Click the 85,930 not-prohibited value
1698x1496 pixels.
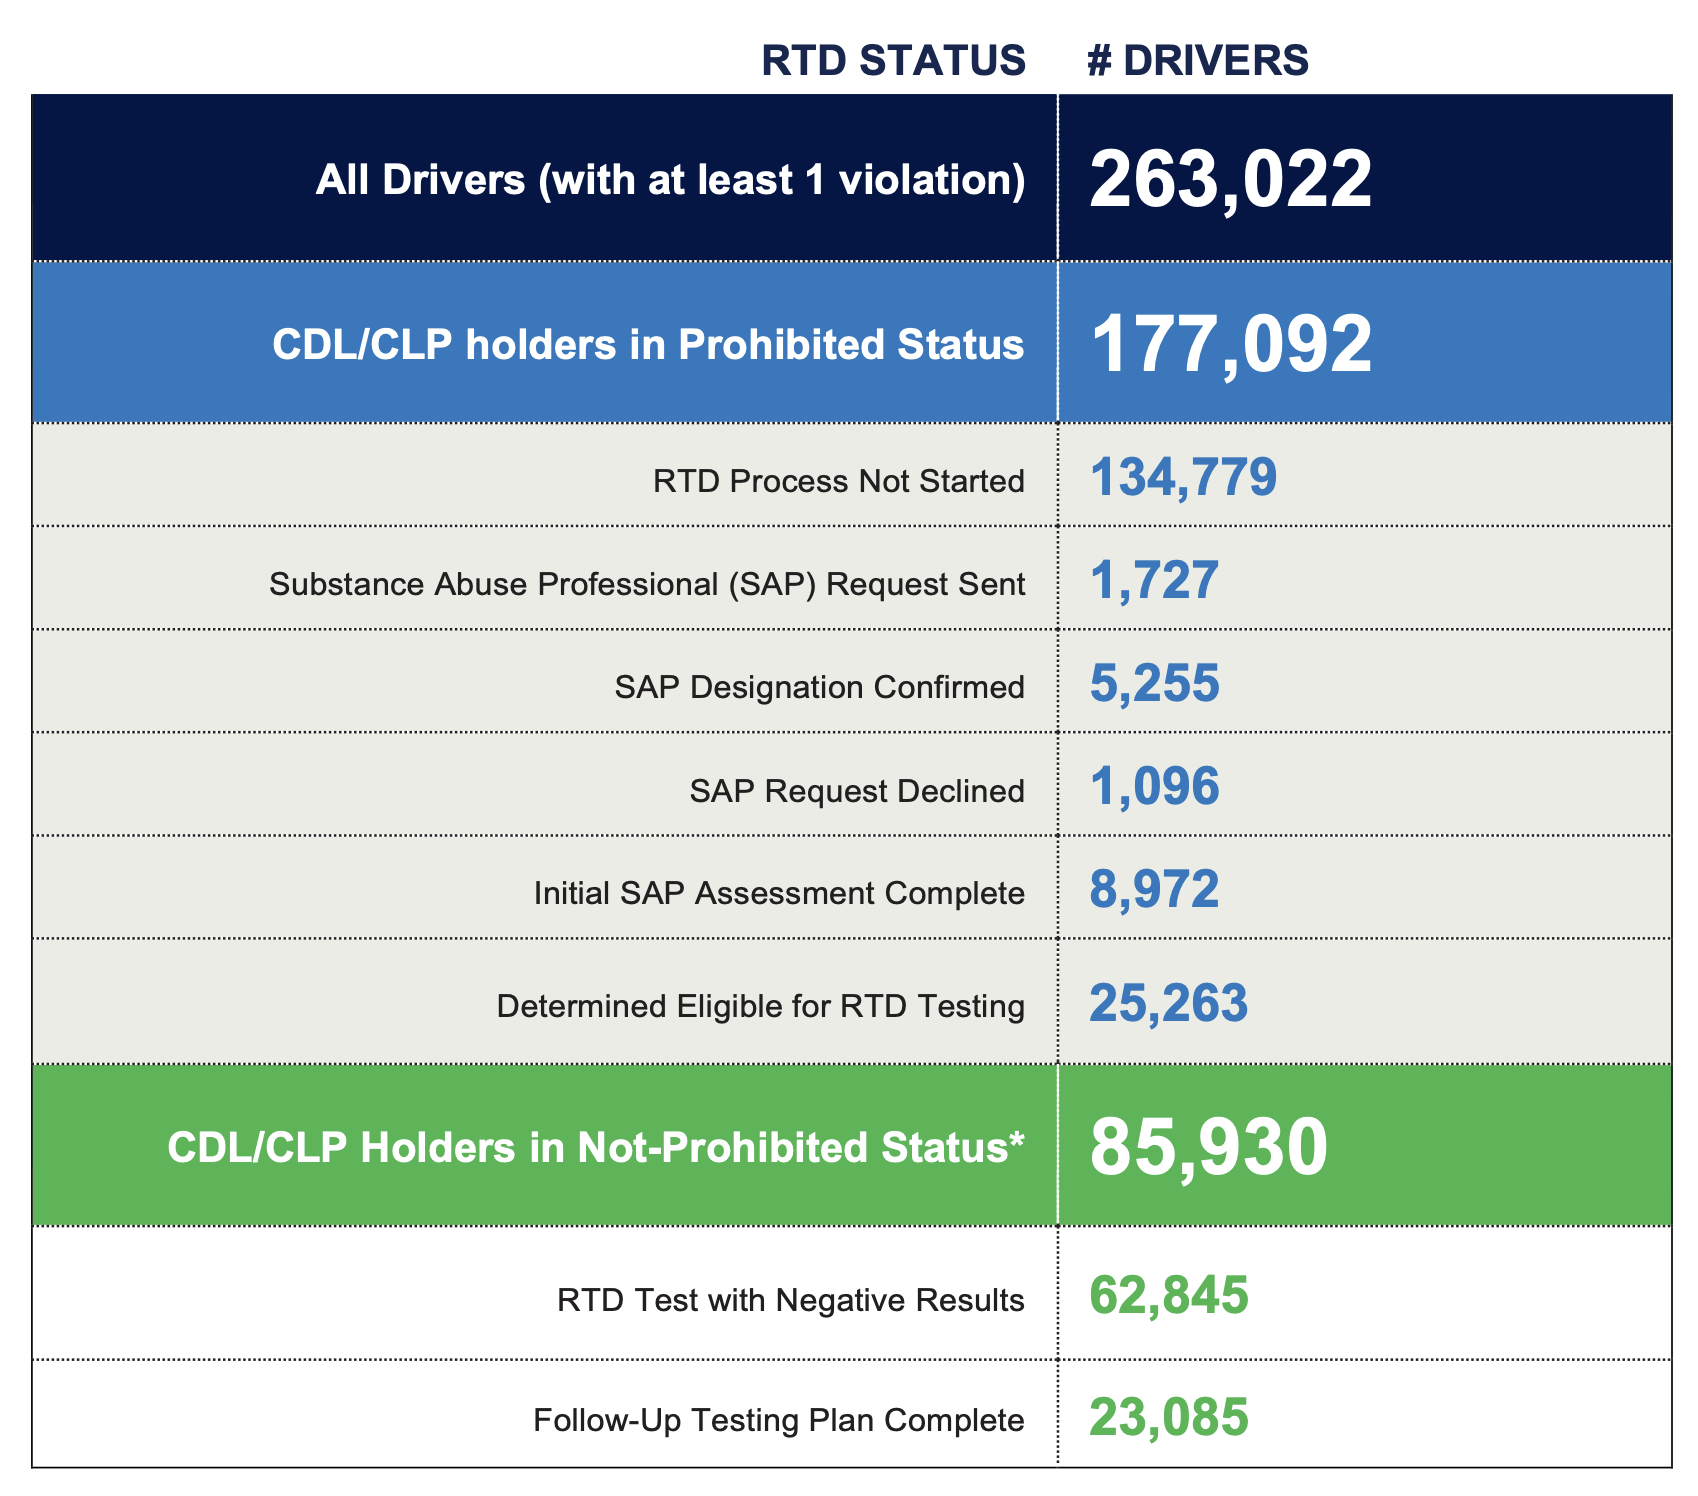tap(1208, 1147)
